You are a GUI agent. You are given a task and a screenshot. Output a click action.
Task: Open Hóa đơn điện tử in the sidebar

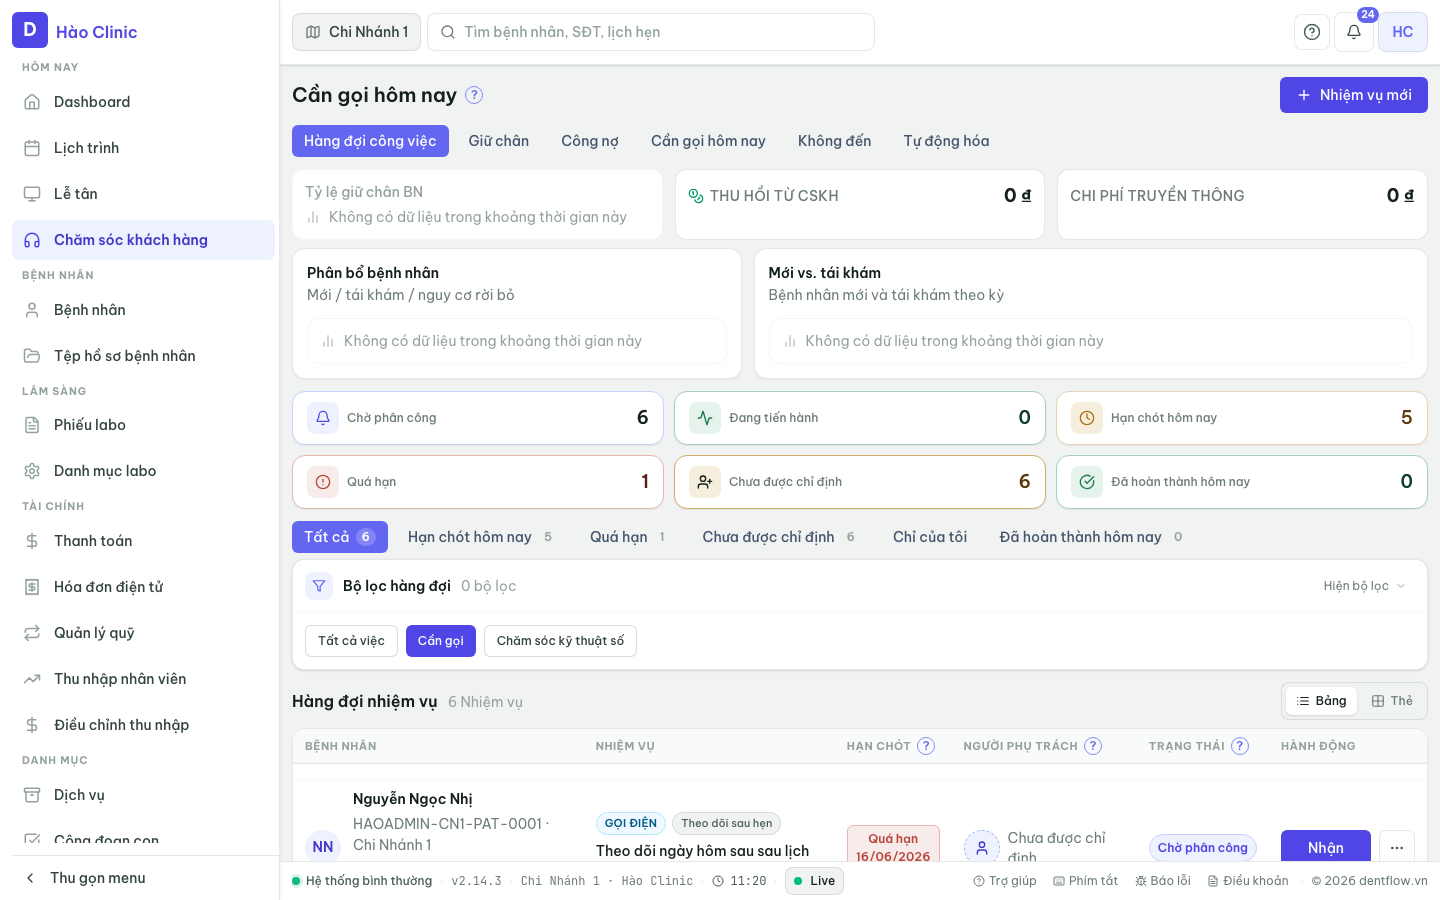145,587
